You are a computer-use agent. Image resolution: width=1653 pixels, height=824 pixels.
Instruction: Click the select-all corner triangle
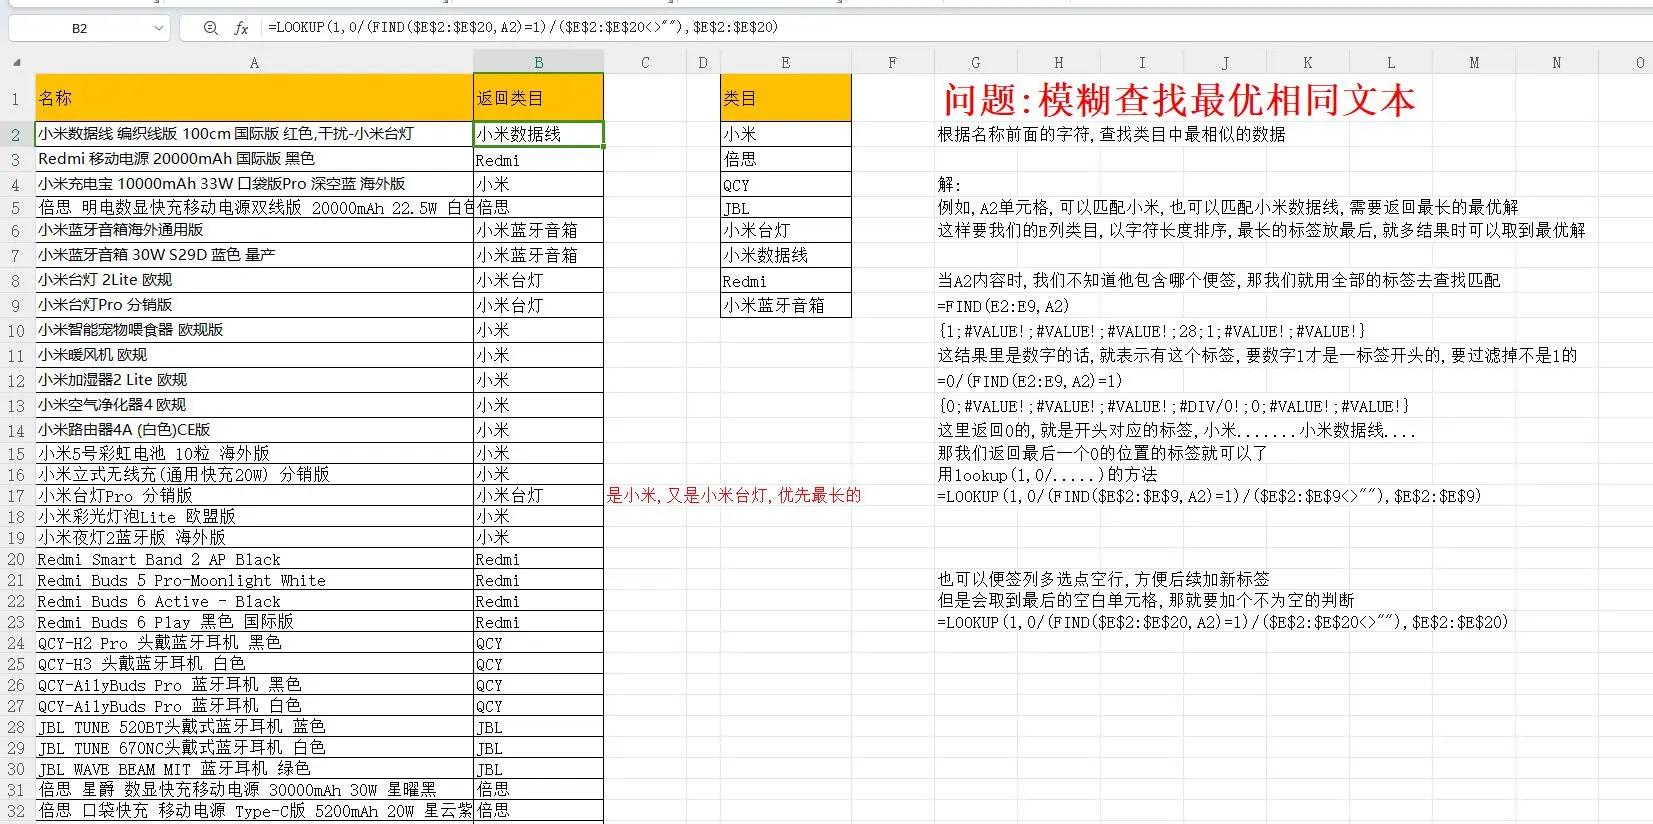coord(16,62)
